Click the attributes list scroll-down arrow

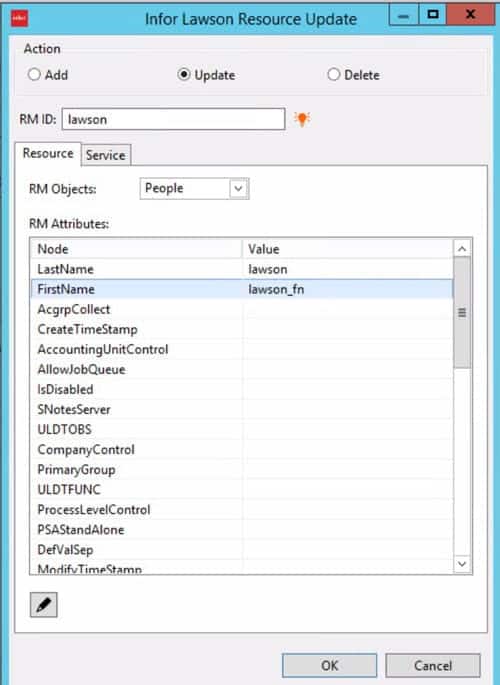[x=462, y=564]
